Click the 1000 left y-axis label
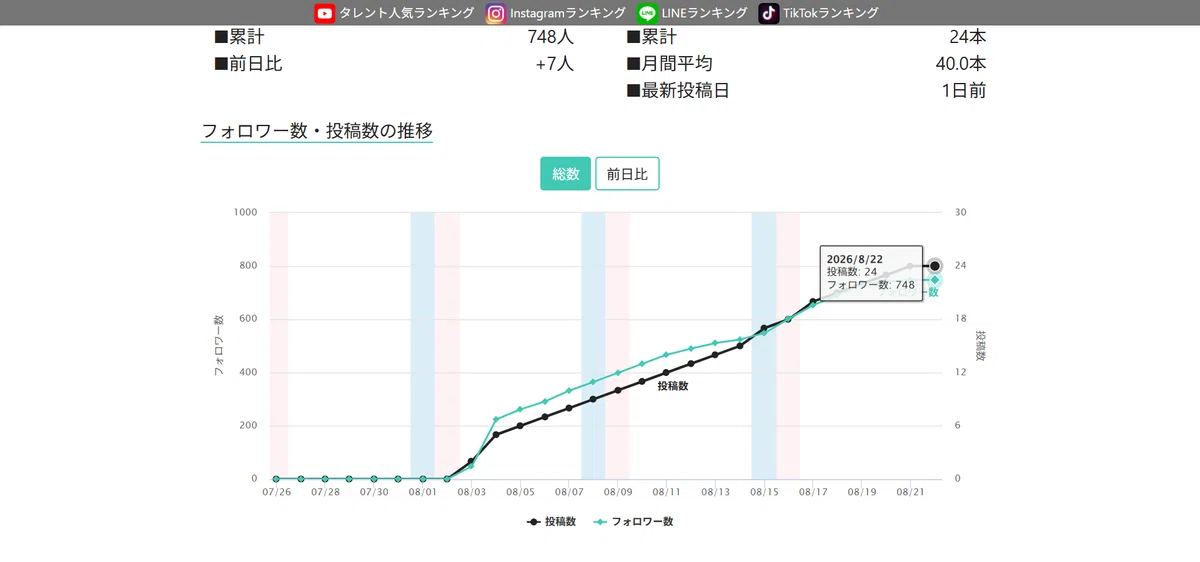The height and width of the screenshot is (562, 1200). point(246,213)
